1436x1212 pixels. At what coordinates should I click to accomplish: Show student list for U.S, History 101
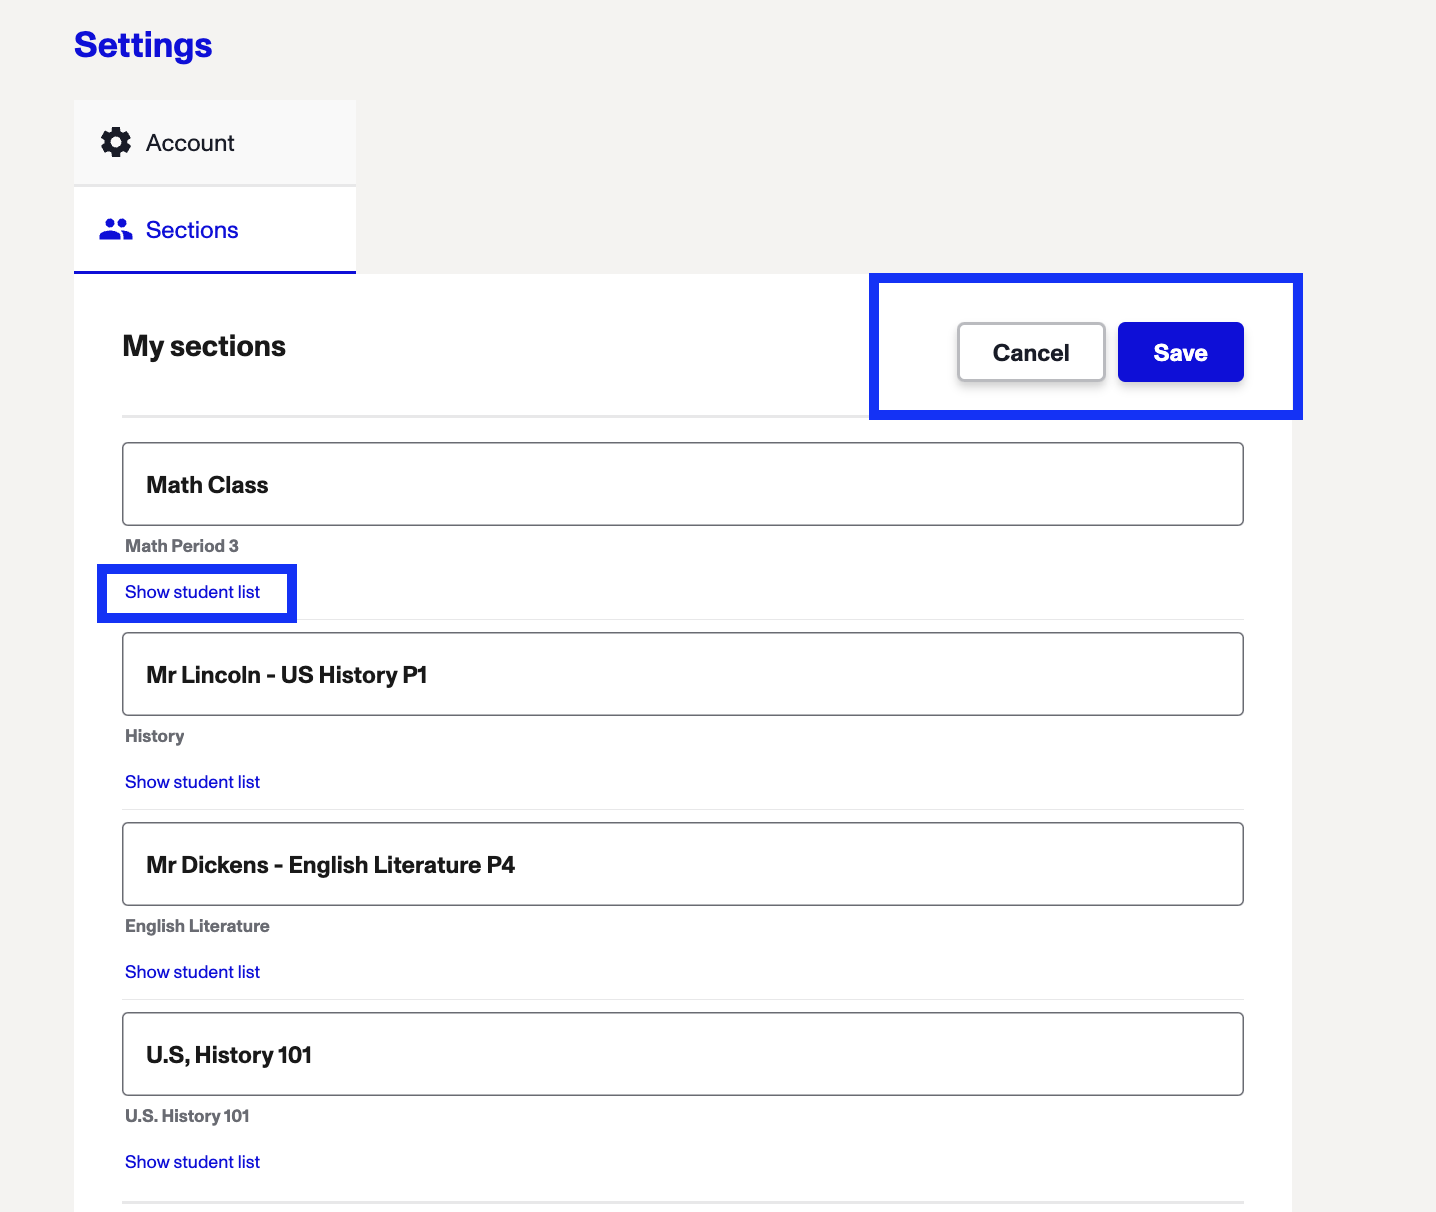[x=192, y=1162]
